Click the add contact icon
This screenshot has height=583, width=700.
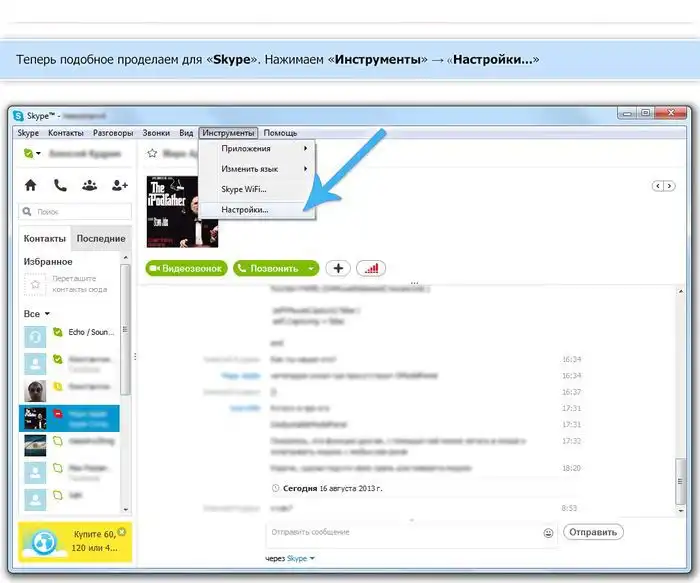pyautogui.click(x=120, y=185)
